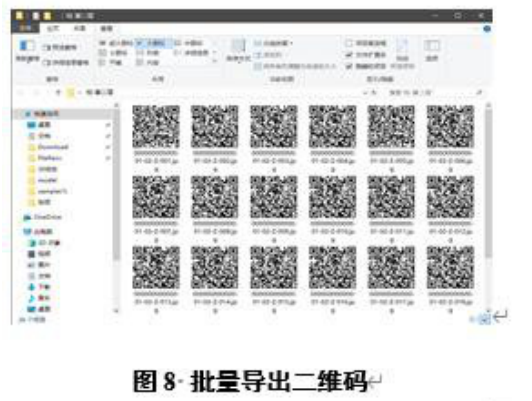Image resolution: width=532 pixels, height=401 pixels.
Task: Switch to Tiles layout
Action: pos(111,62)
